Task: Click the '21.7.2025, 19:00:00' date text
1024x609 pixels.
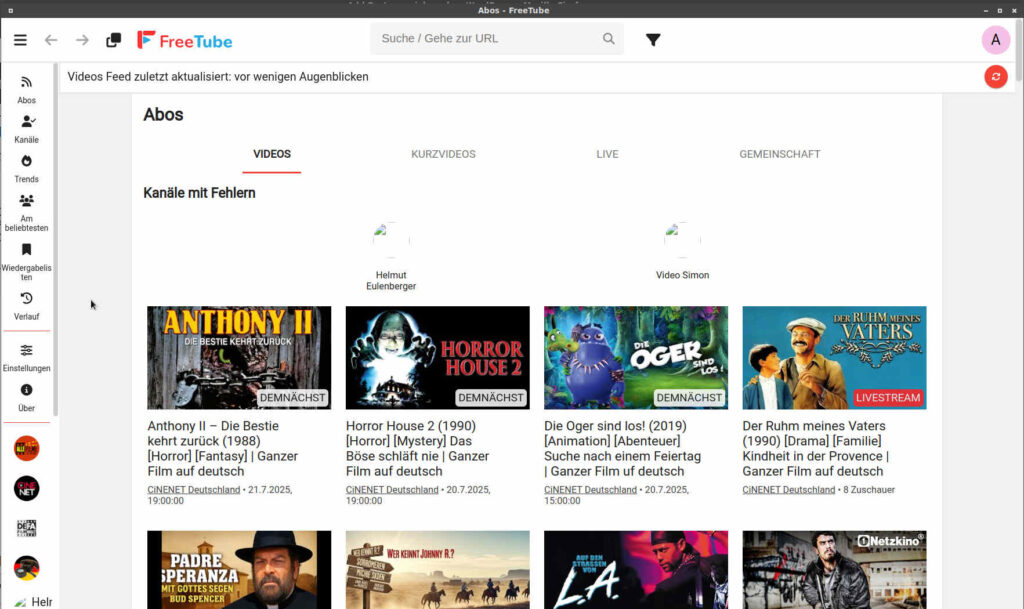Action: click(x=219, y=495)
